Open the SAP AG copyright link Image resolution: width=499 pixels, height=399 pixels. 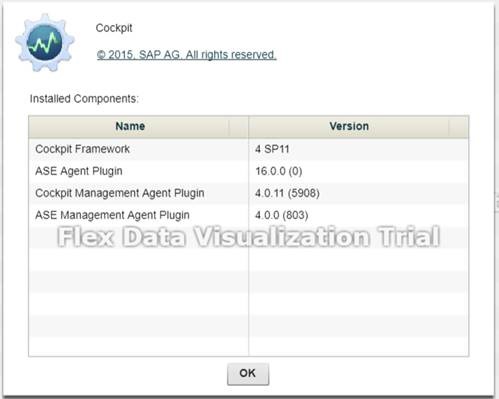tap(186, 55)
